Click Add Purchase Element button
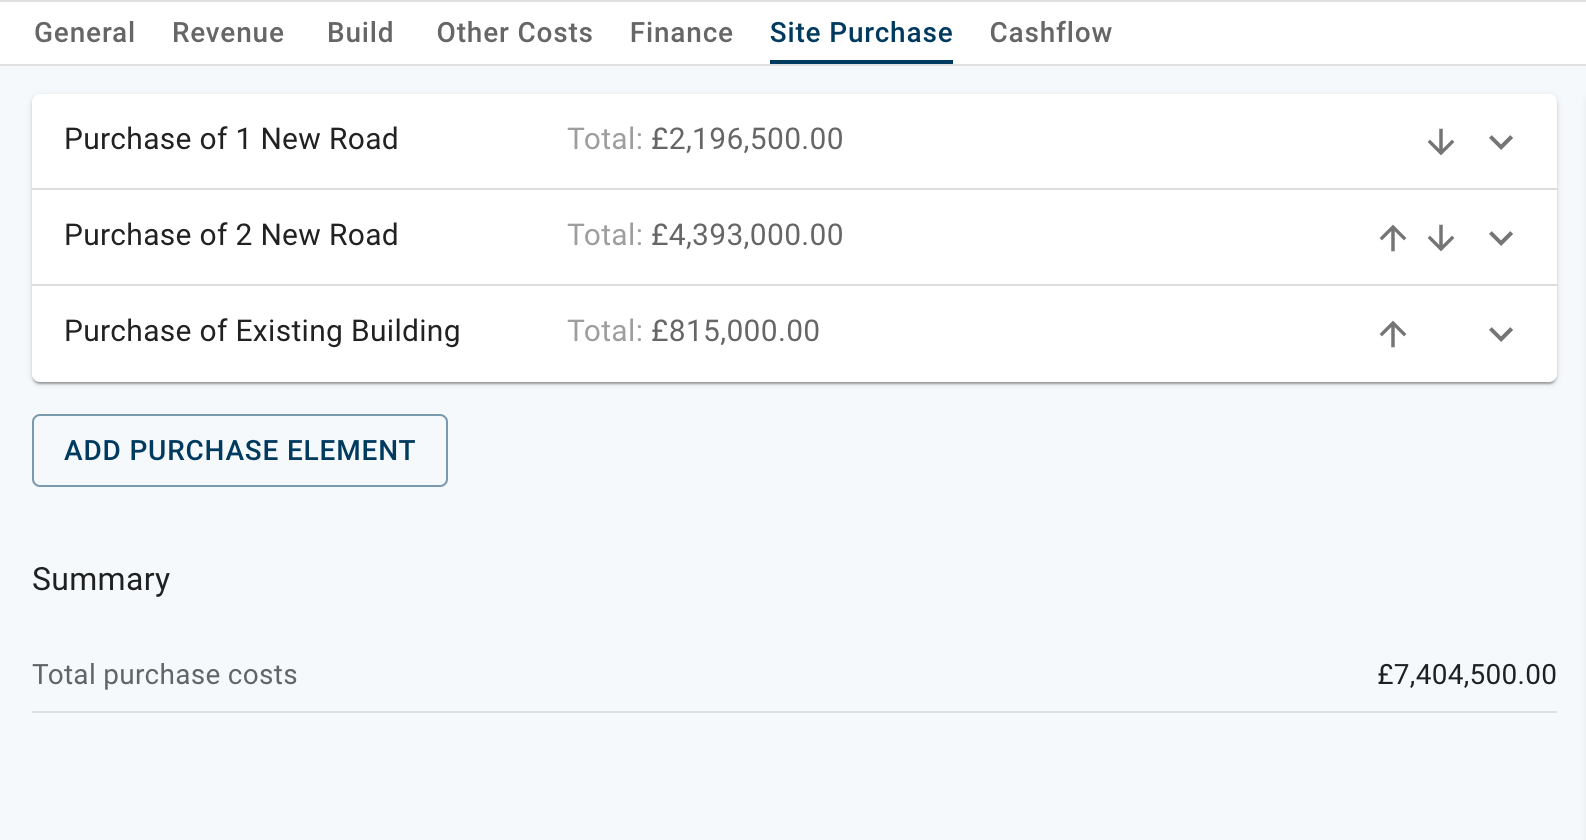Image resolution: width=1586 pixels, height=840 pixels. [240, 451]
